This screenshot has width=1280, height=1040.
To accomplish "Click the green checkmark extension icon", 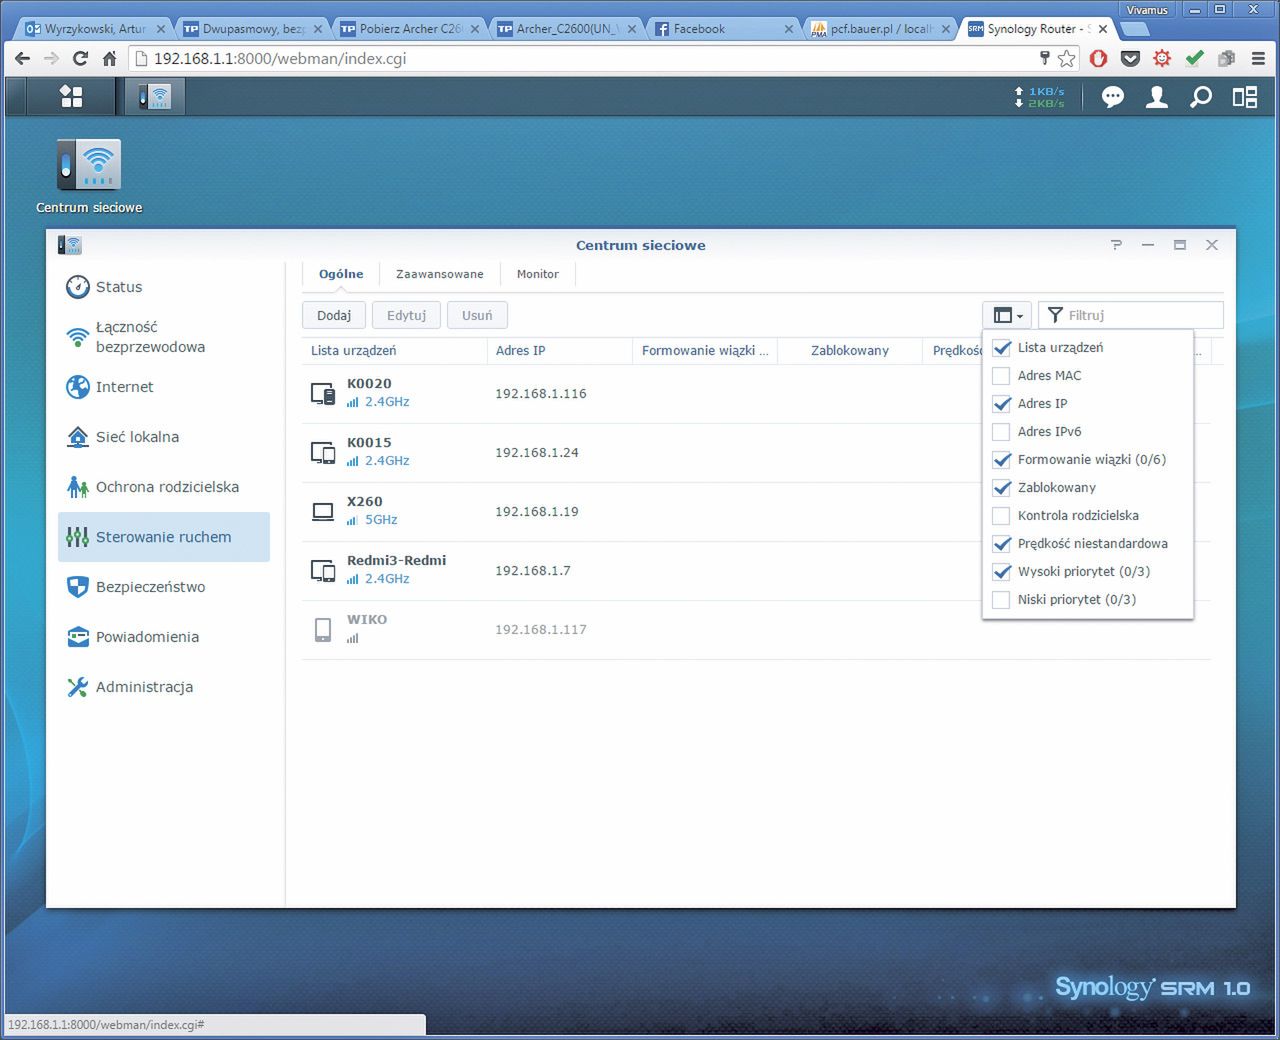I will tap(1194, 59).
